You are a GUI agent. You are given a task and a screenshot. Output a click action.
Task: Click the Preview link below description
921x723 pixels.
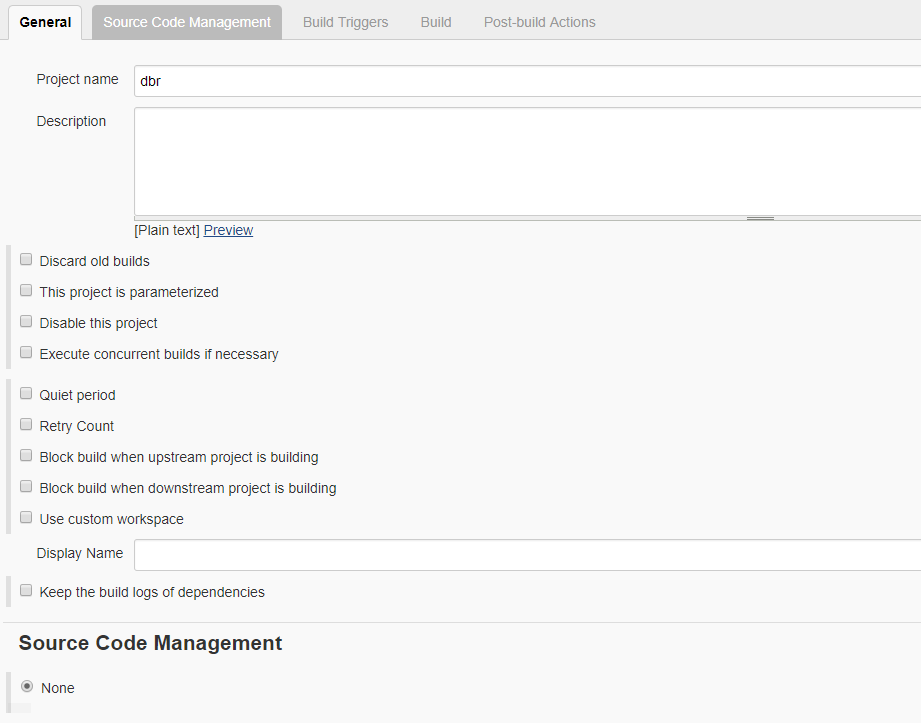tap(228, 230)
